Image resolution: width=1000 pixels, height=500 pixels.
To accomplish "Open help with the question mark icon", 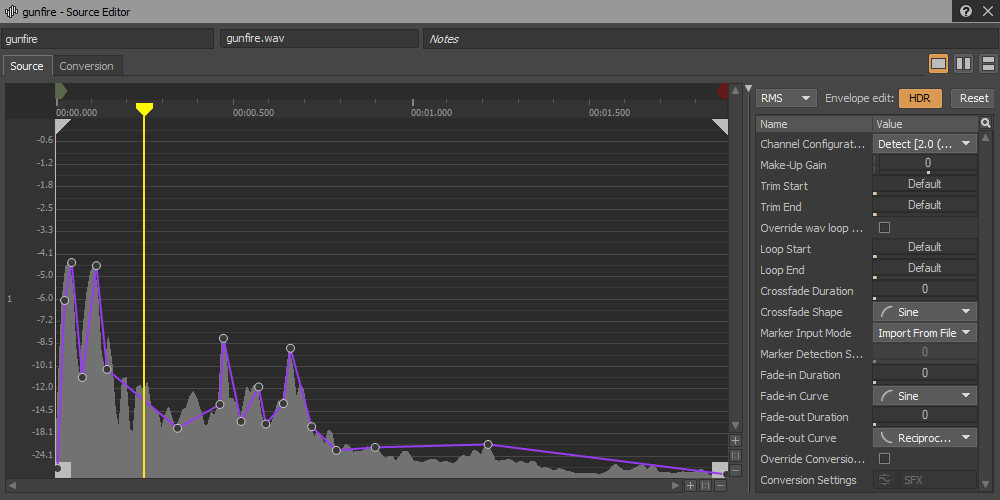I will pyautogui.click(x=966, y=11).
